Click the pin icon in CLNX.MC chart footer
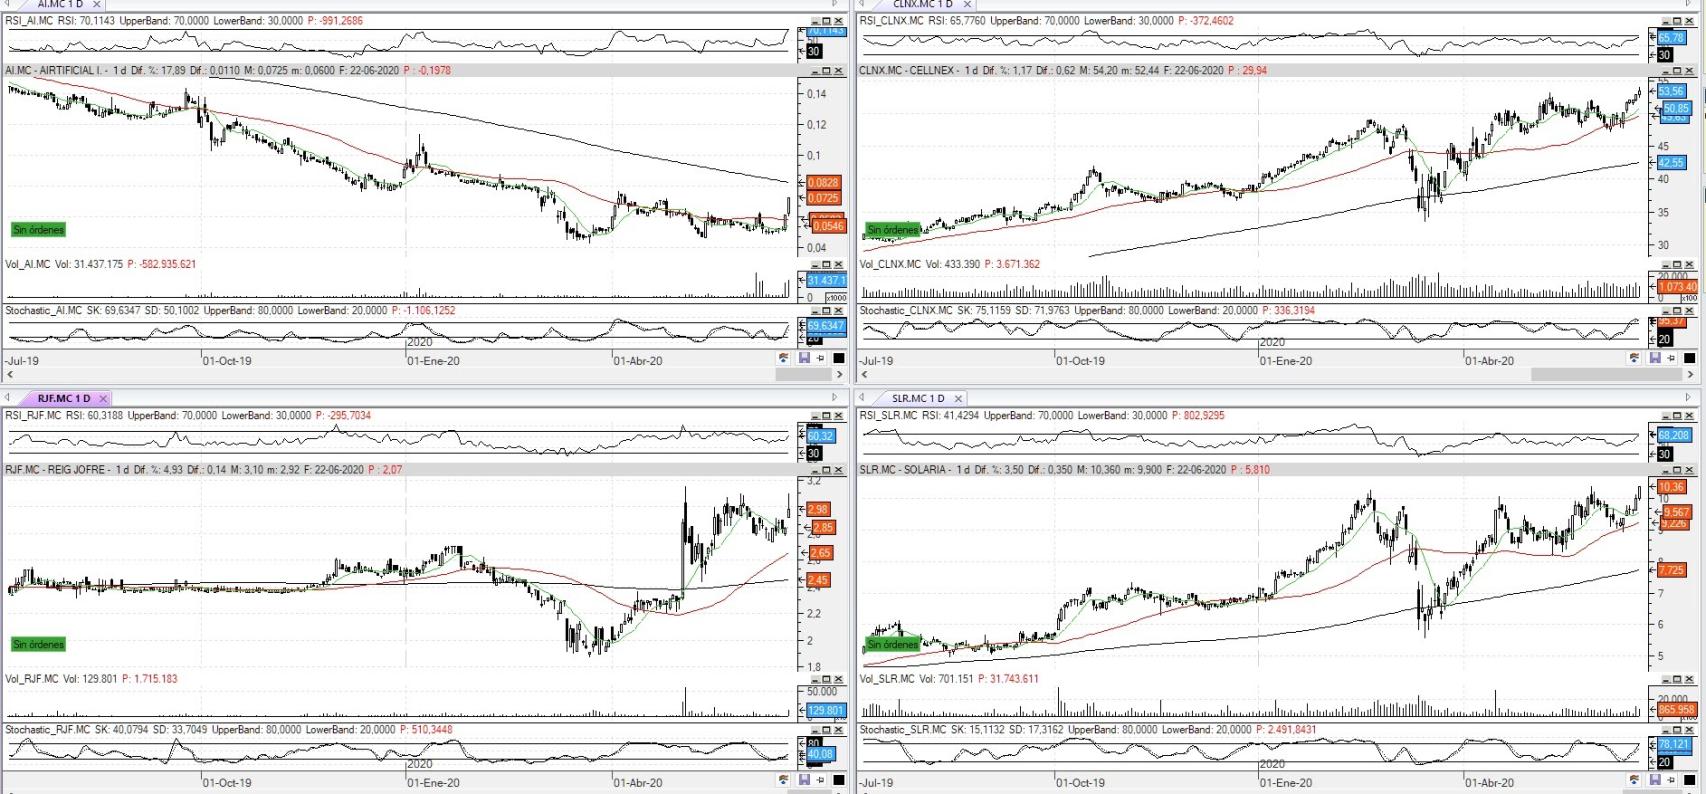This screenshot has height=794, width=1706. (1670, 358)
